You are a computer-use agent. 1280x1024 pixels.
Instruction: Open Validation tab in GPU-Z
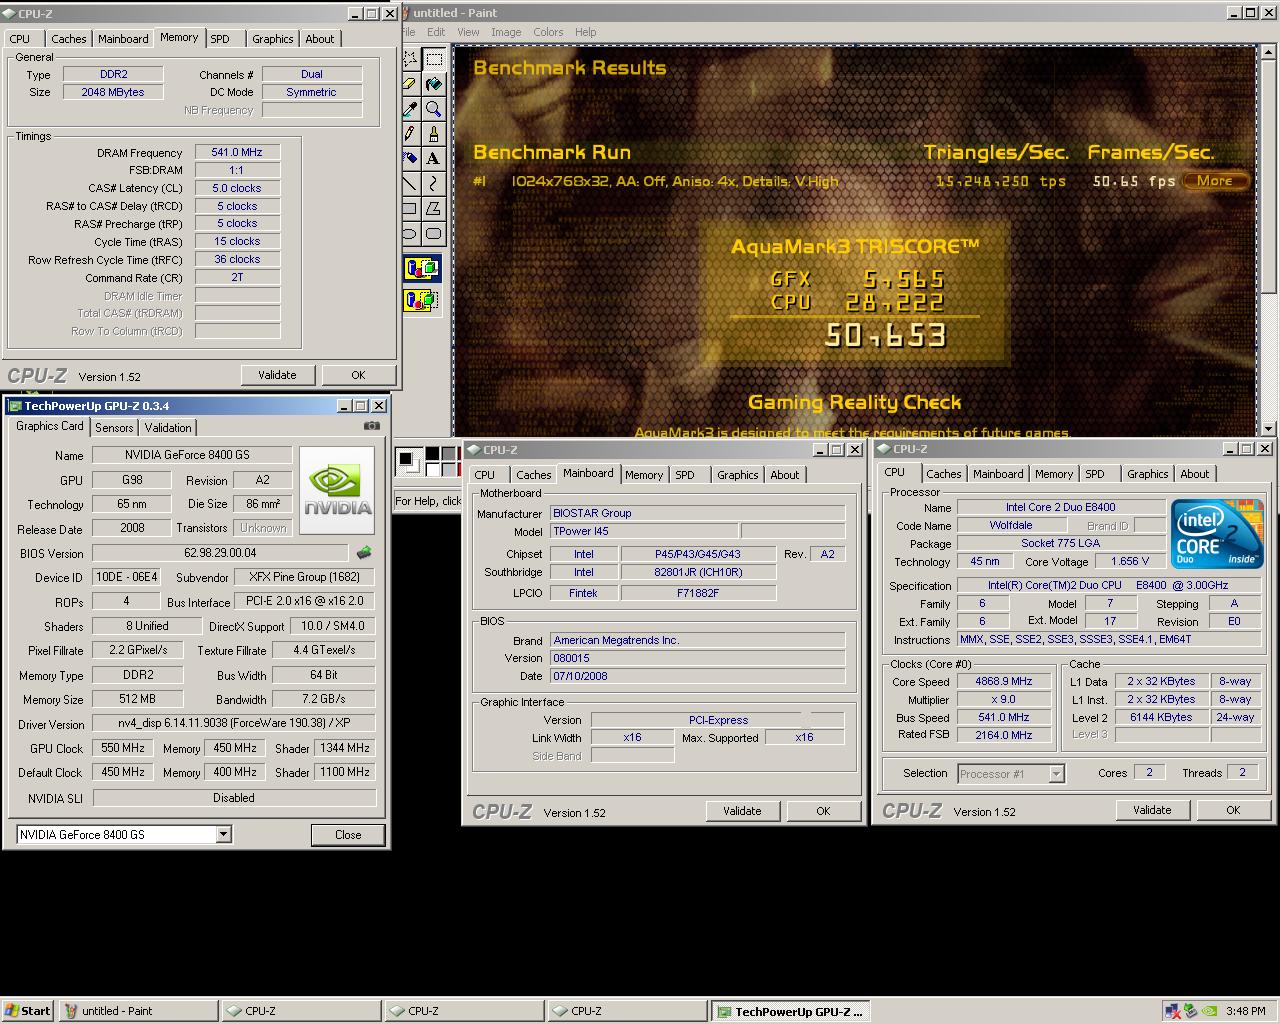point(168,428)
